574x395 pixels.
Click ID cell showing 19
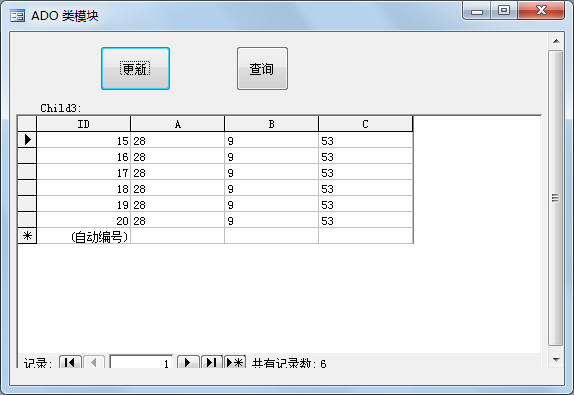pyautogui.click(x=83, y=204)
